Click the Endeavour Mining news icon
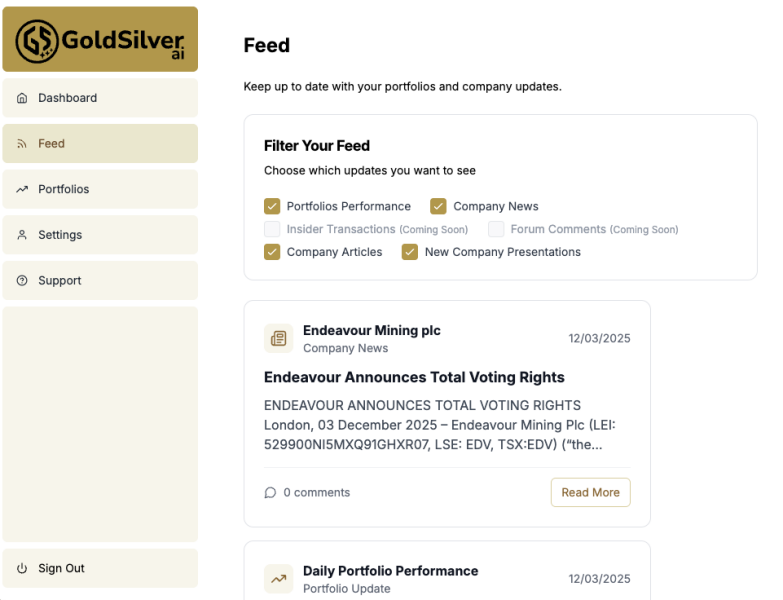 [x=279, y=339]
